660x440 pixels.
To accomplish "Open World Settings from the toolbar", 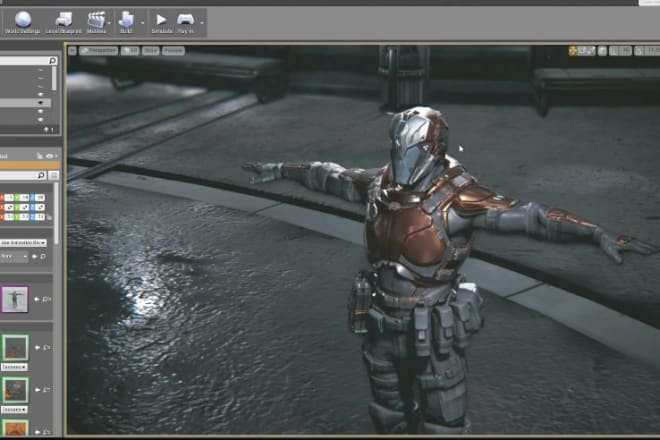I will [x=23, y=22].
